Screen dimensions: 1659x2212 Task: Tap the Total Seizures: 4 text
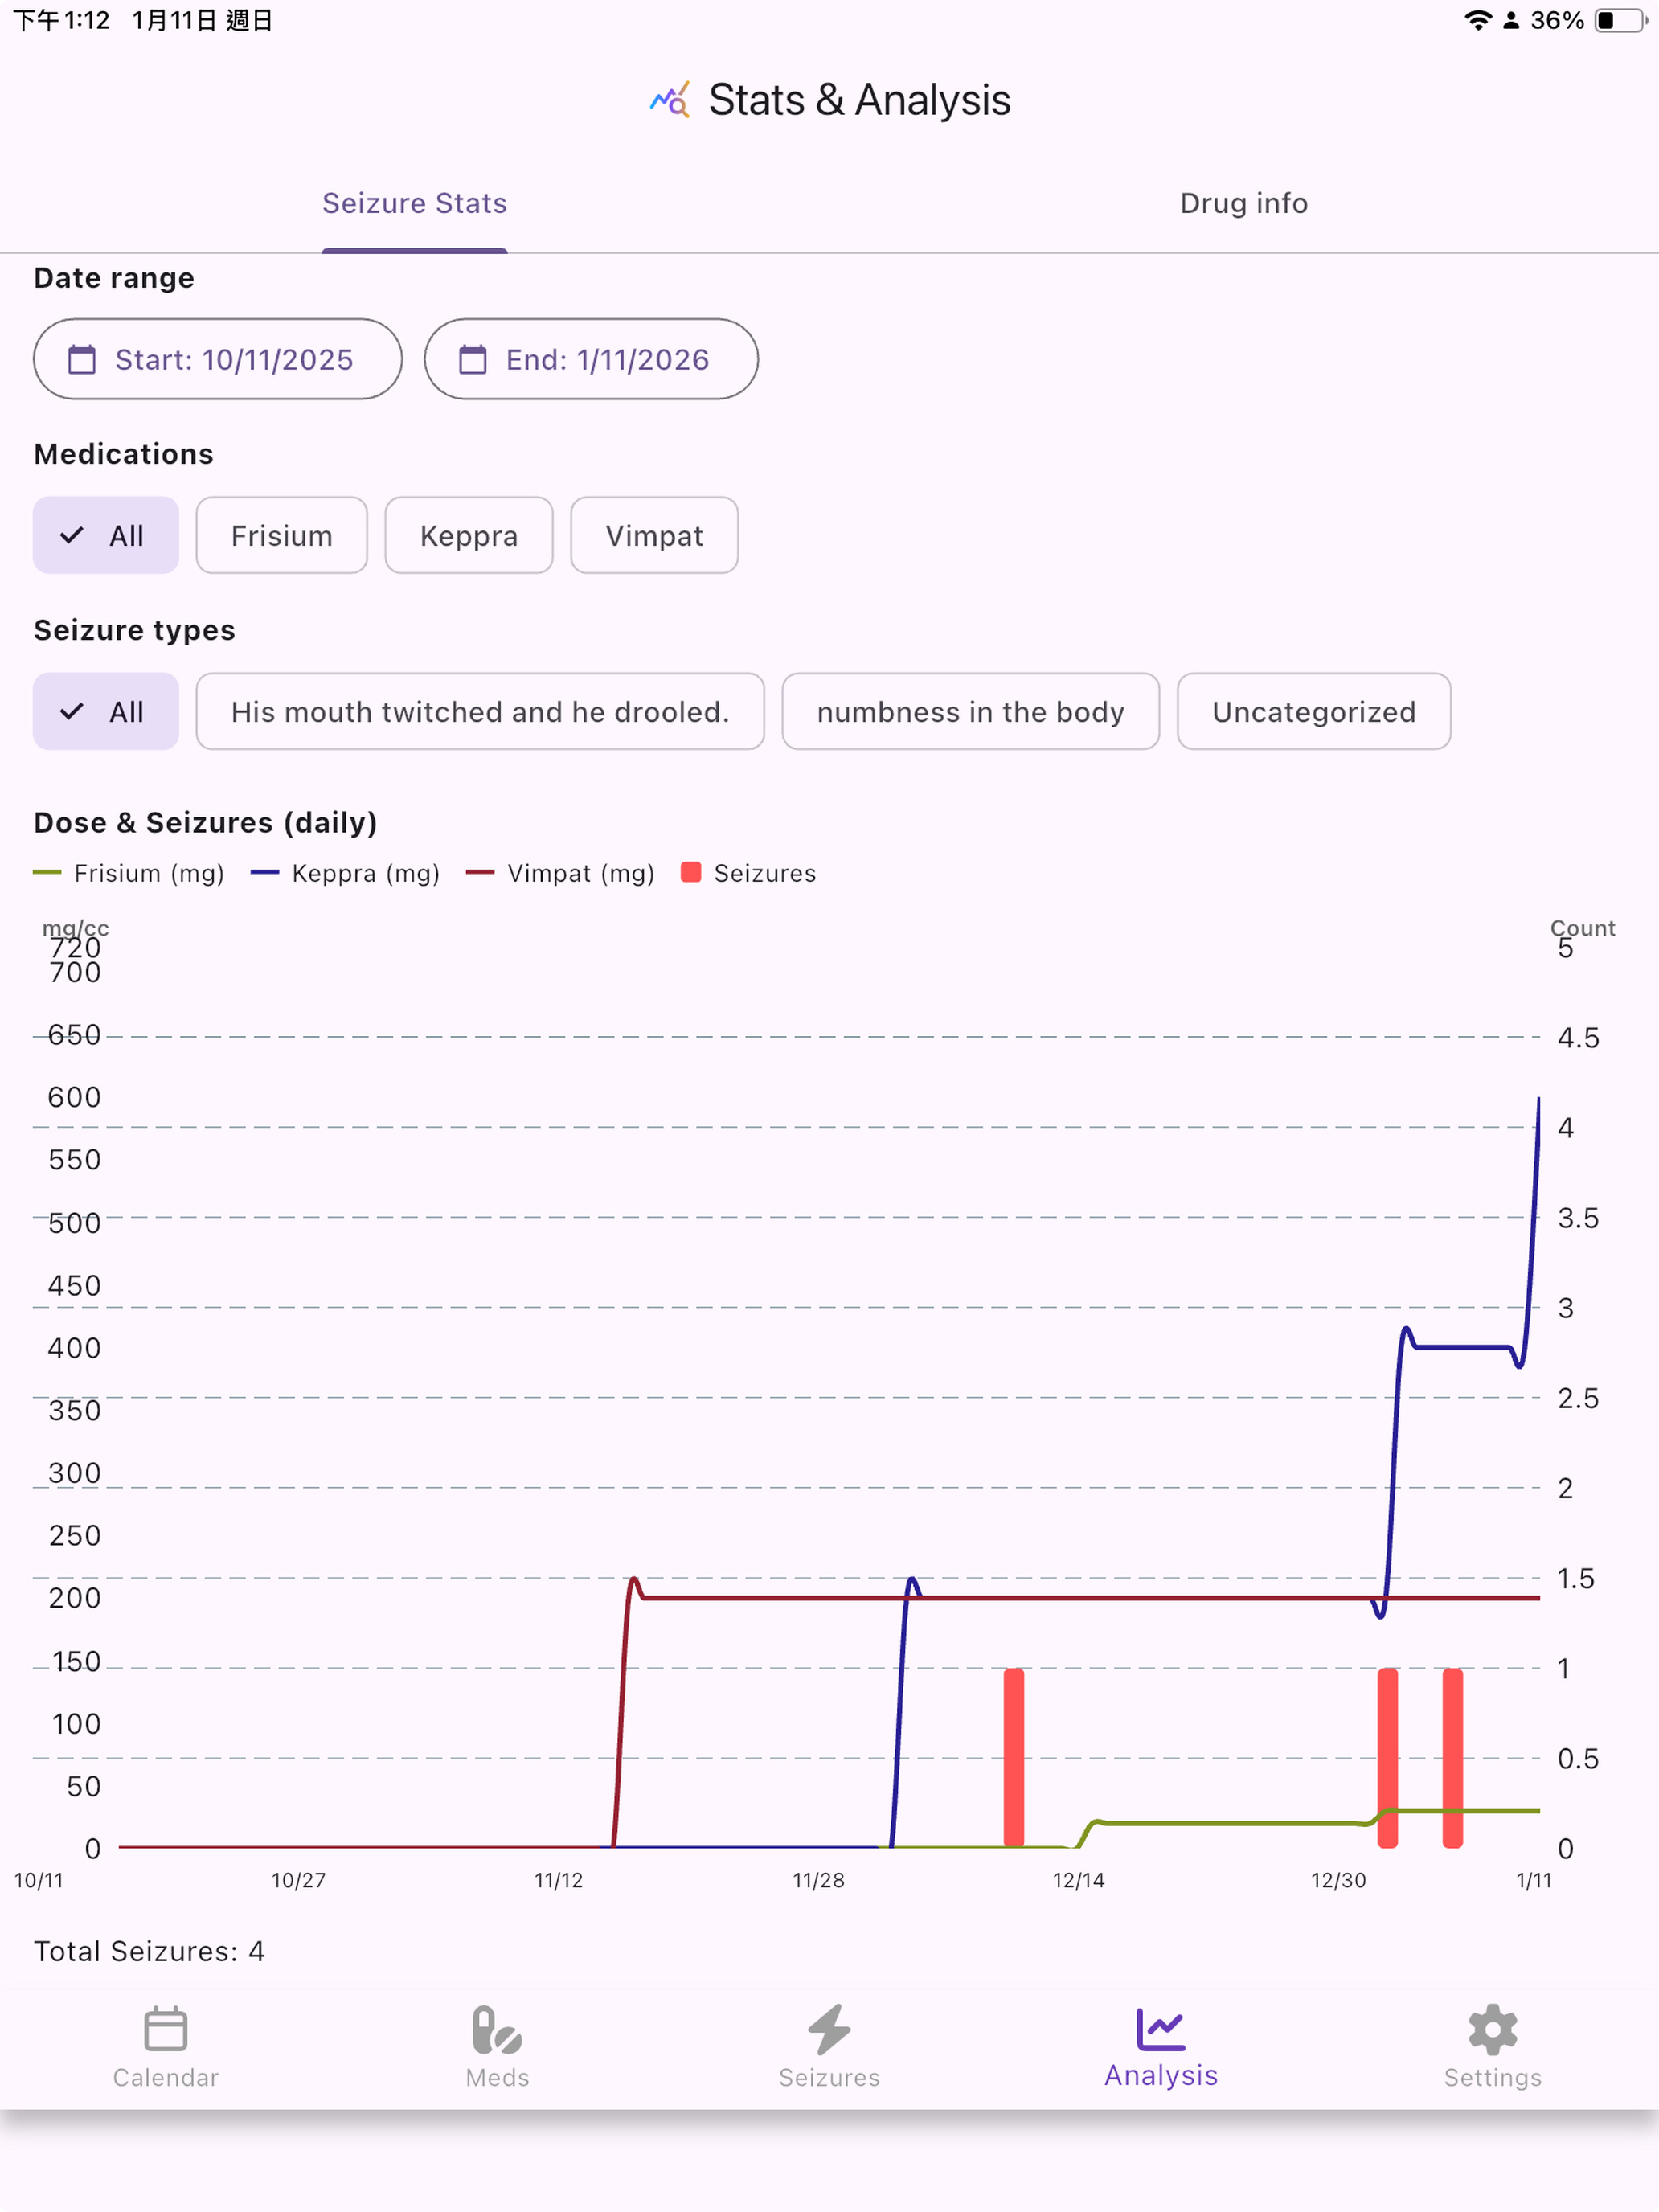tap(149, 1951)
